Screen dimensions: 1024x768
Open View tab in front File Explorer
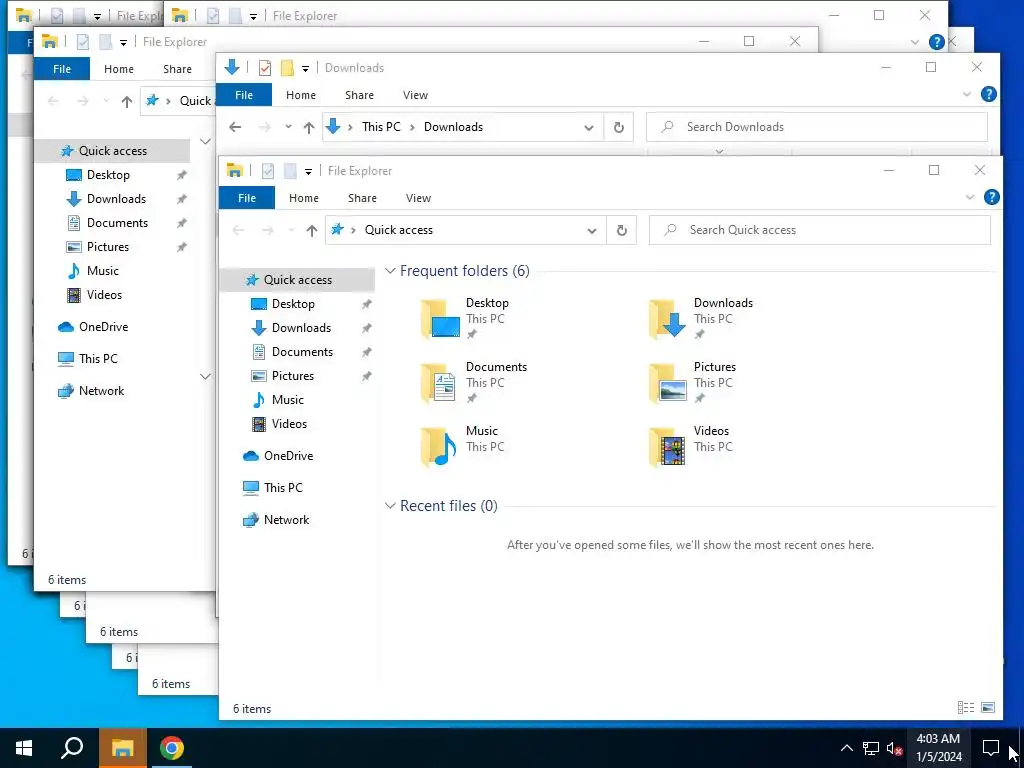point(418,198)
